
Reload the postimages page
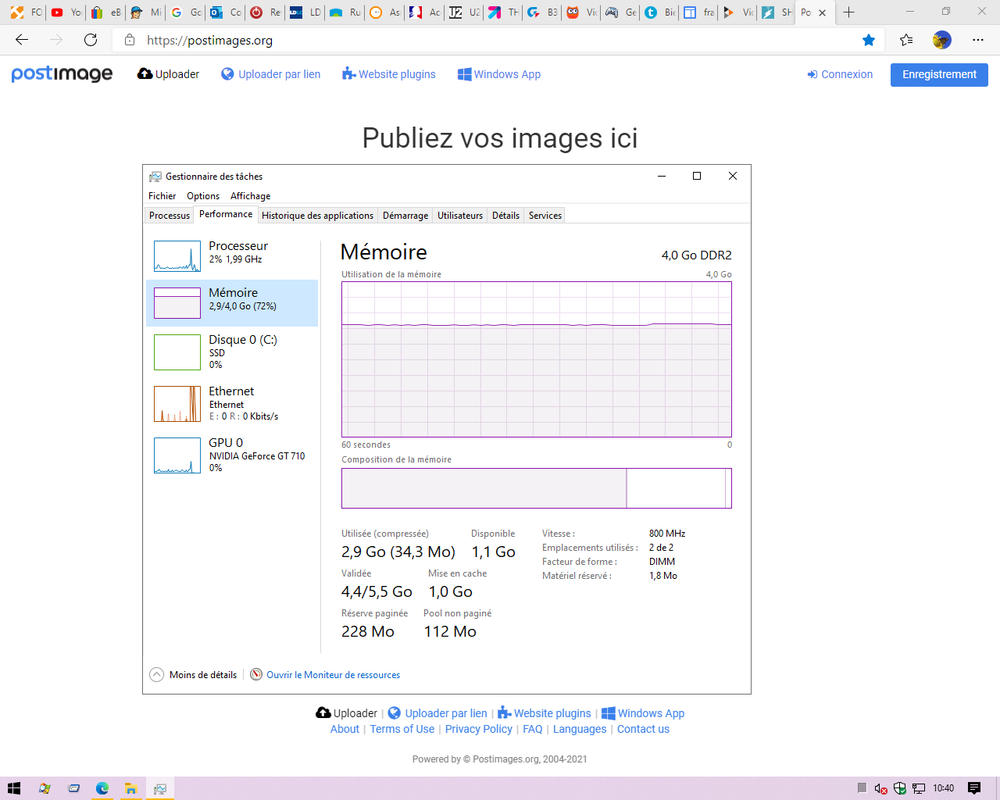[91, 40]
